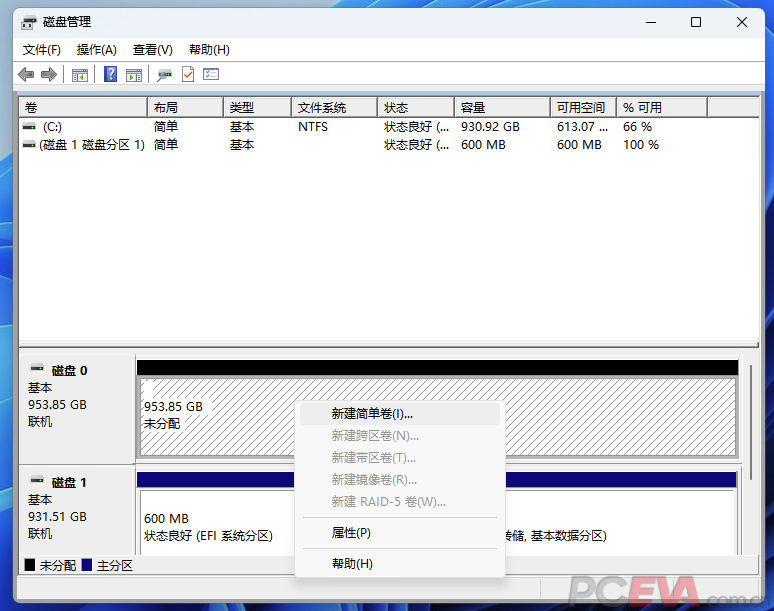Screen dimensions: 774x611
Task: Open the 帮助(H) menu
Action: (x=209, y=50)
